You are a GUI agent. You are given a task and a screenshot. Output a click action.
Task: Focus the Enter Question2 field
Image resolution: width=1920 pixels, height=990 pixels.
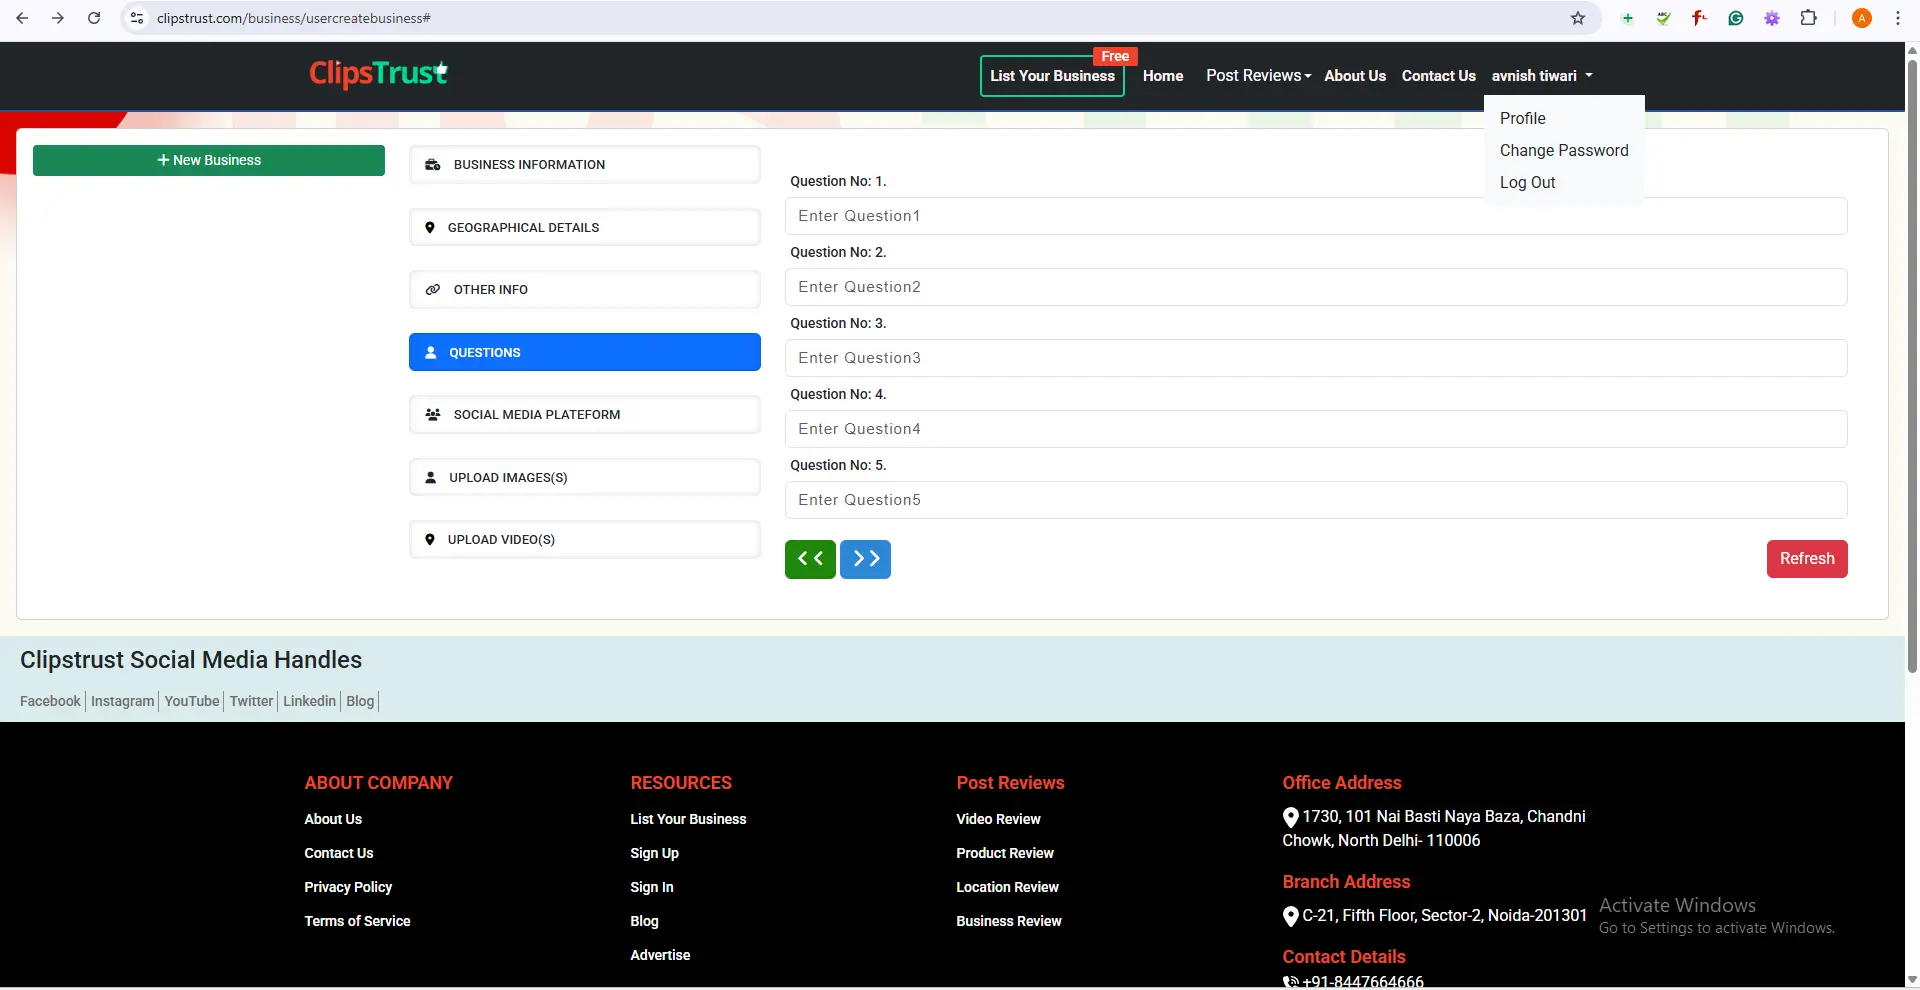pos(1316,287)
